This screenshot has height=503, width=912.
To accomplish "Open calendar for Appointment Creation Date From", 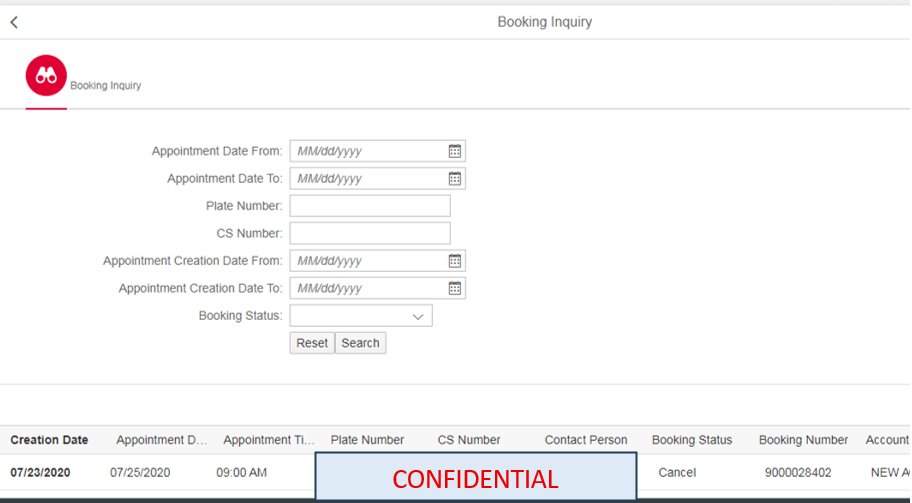I will pos(455,261).
